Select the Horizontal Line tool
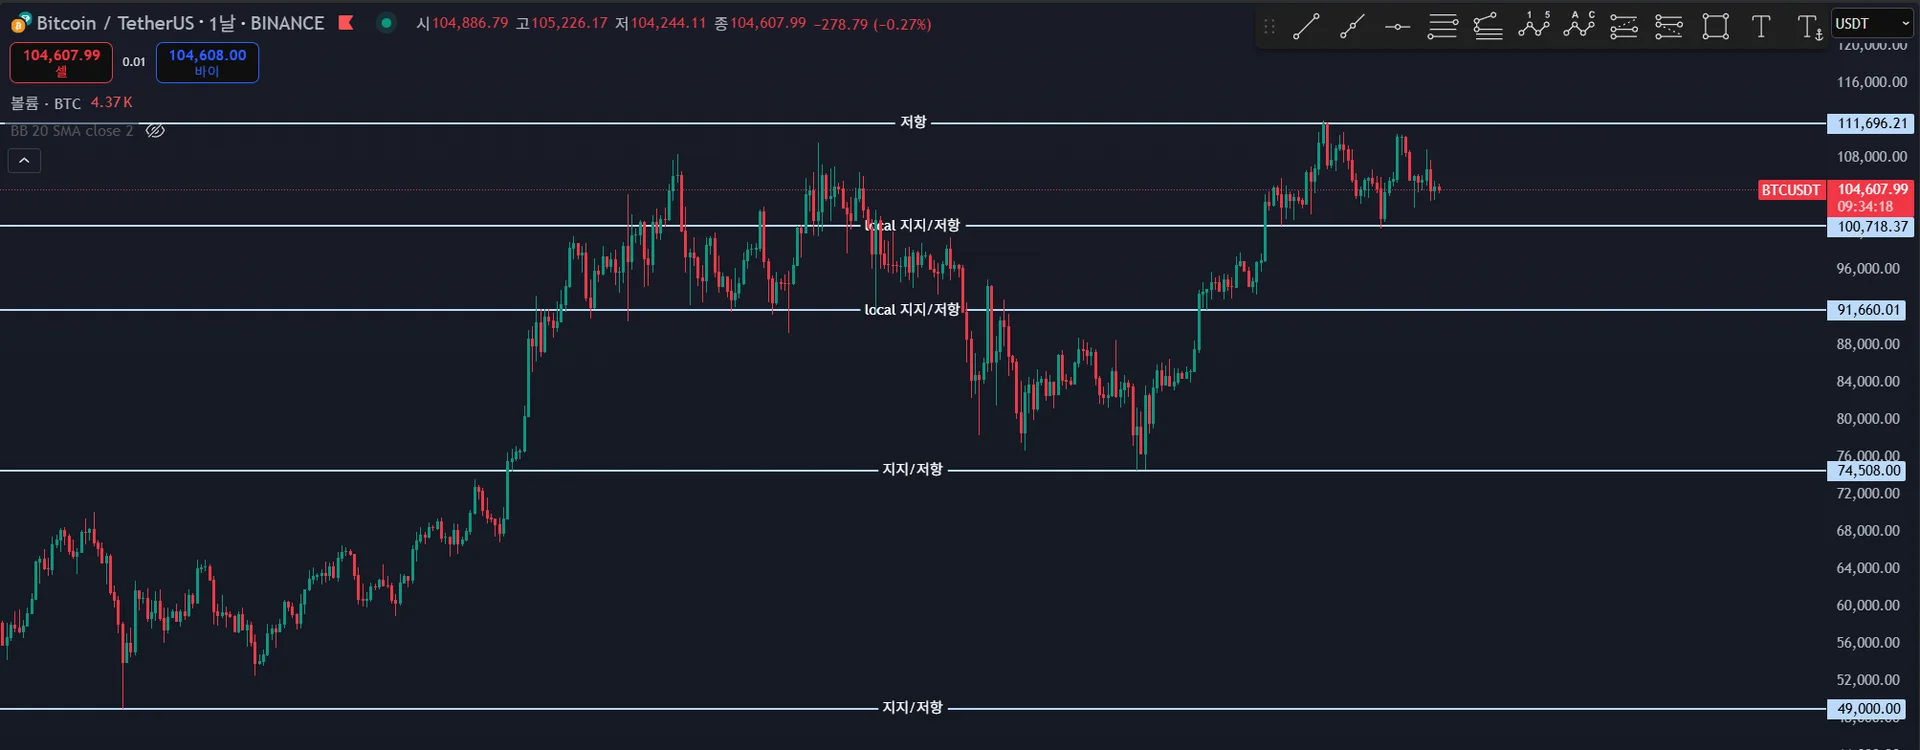 1397,27
